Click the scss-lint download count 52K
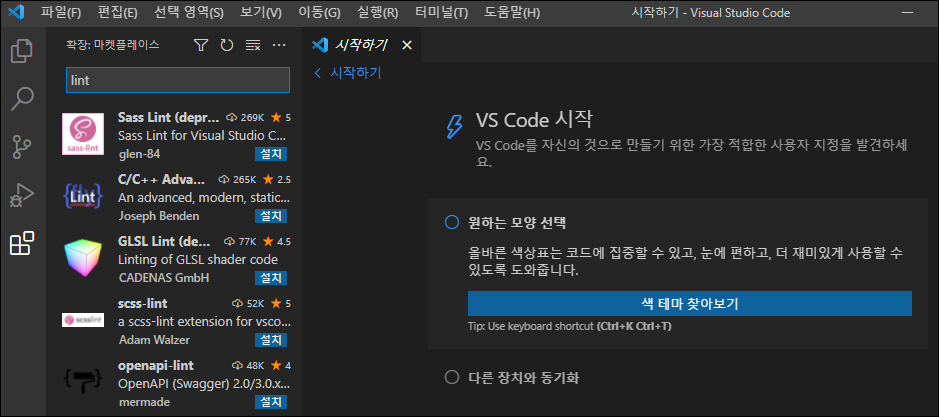The image size is (939, 417). 247,303
